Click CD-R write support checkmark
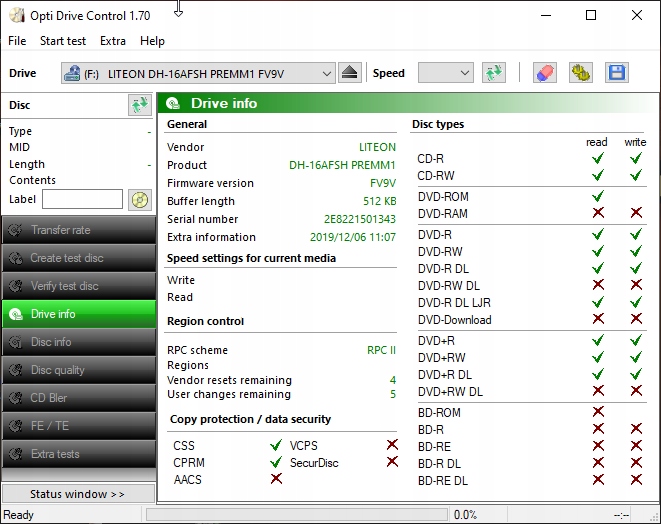This screenshot has width=661, height=524. point(635,159)
